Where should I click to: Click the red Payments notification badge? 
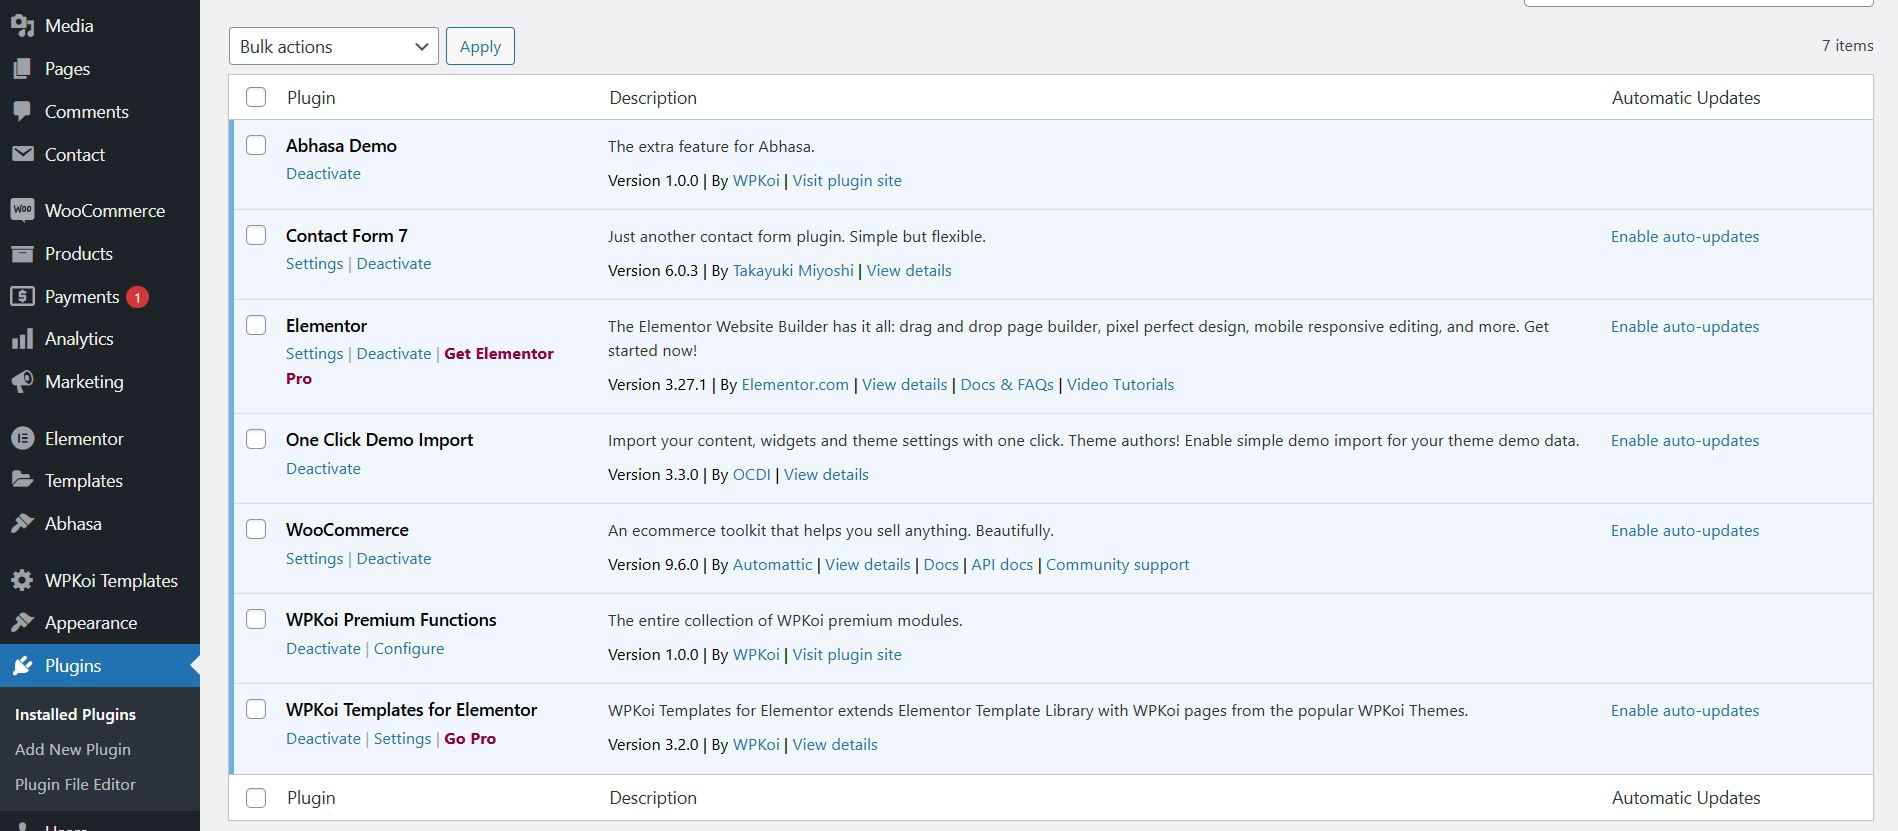137,297
